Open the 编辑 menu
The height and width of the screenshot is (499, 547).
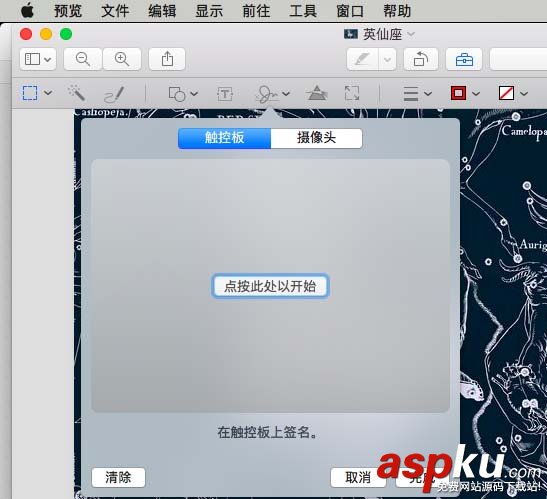(x=162, y=11)
